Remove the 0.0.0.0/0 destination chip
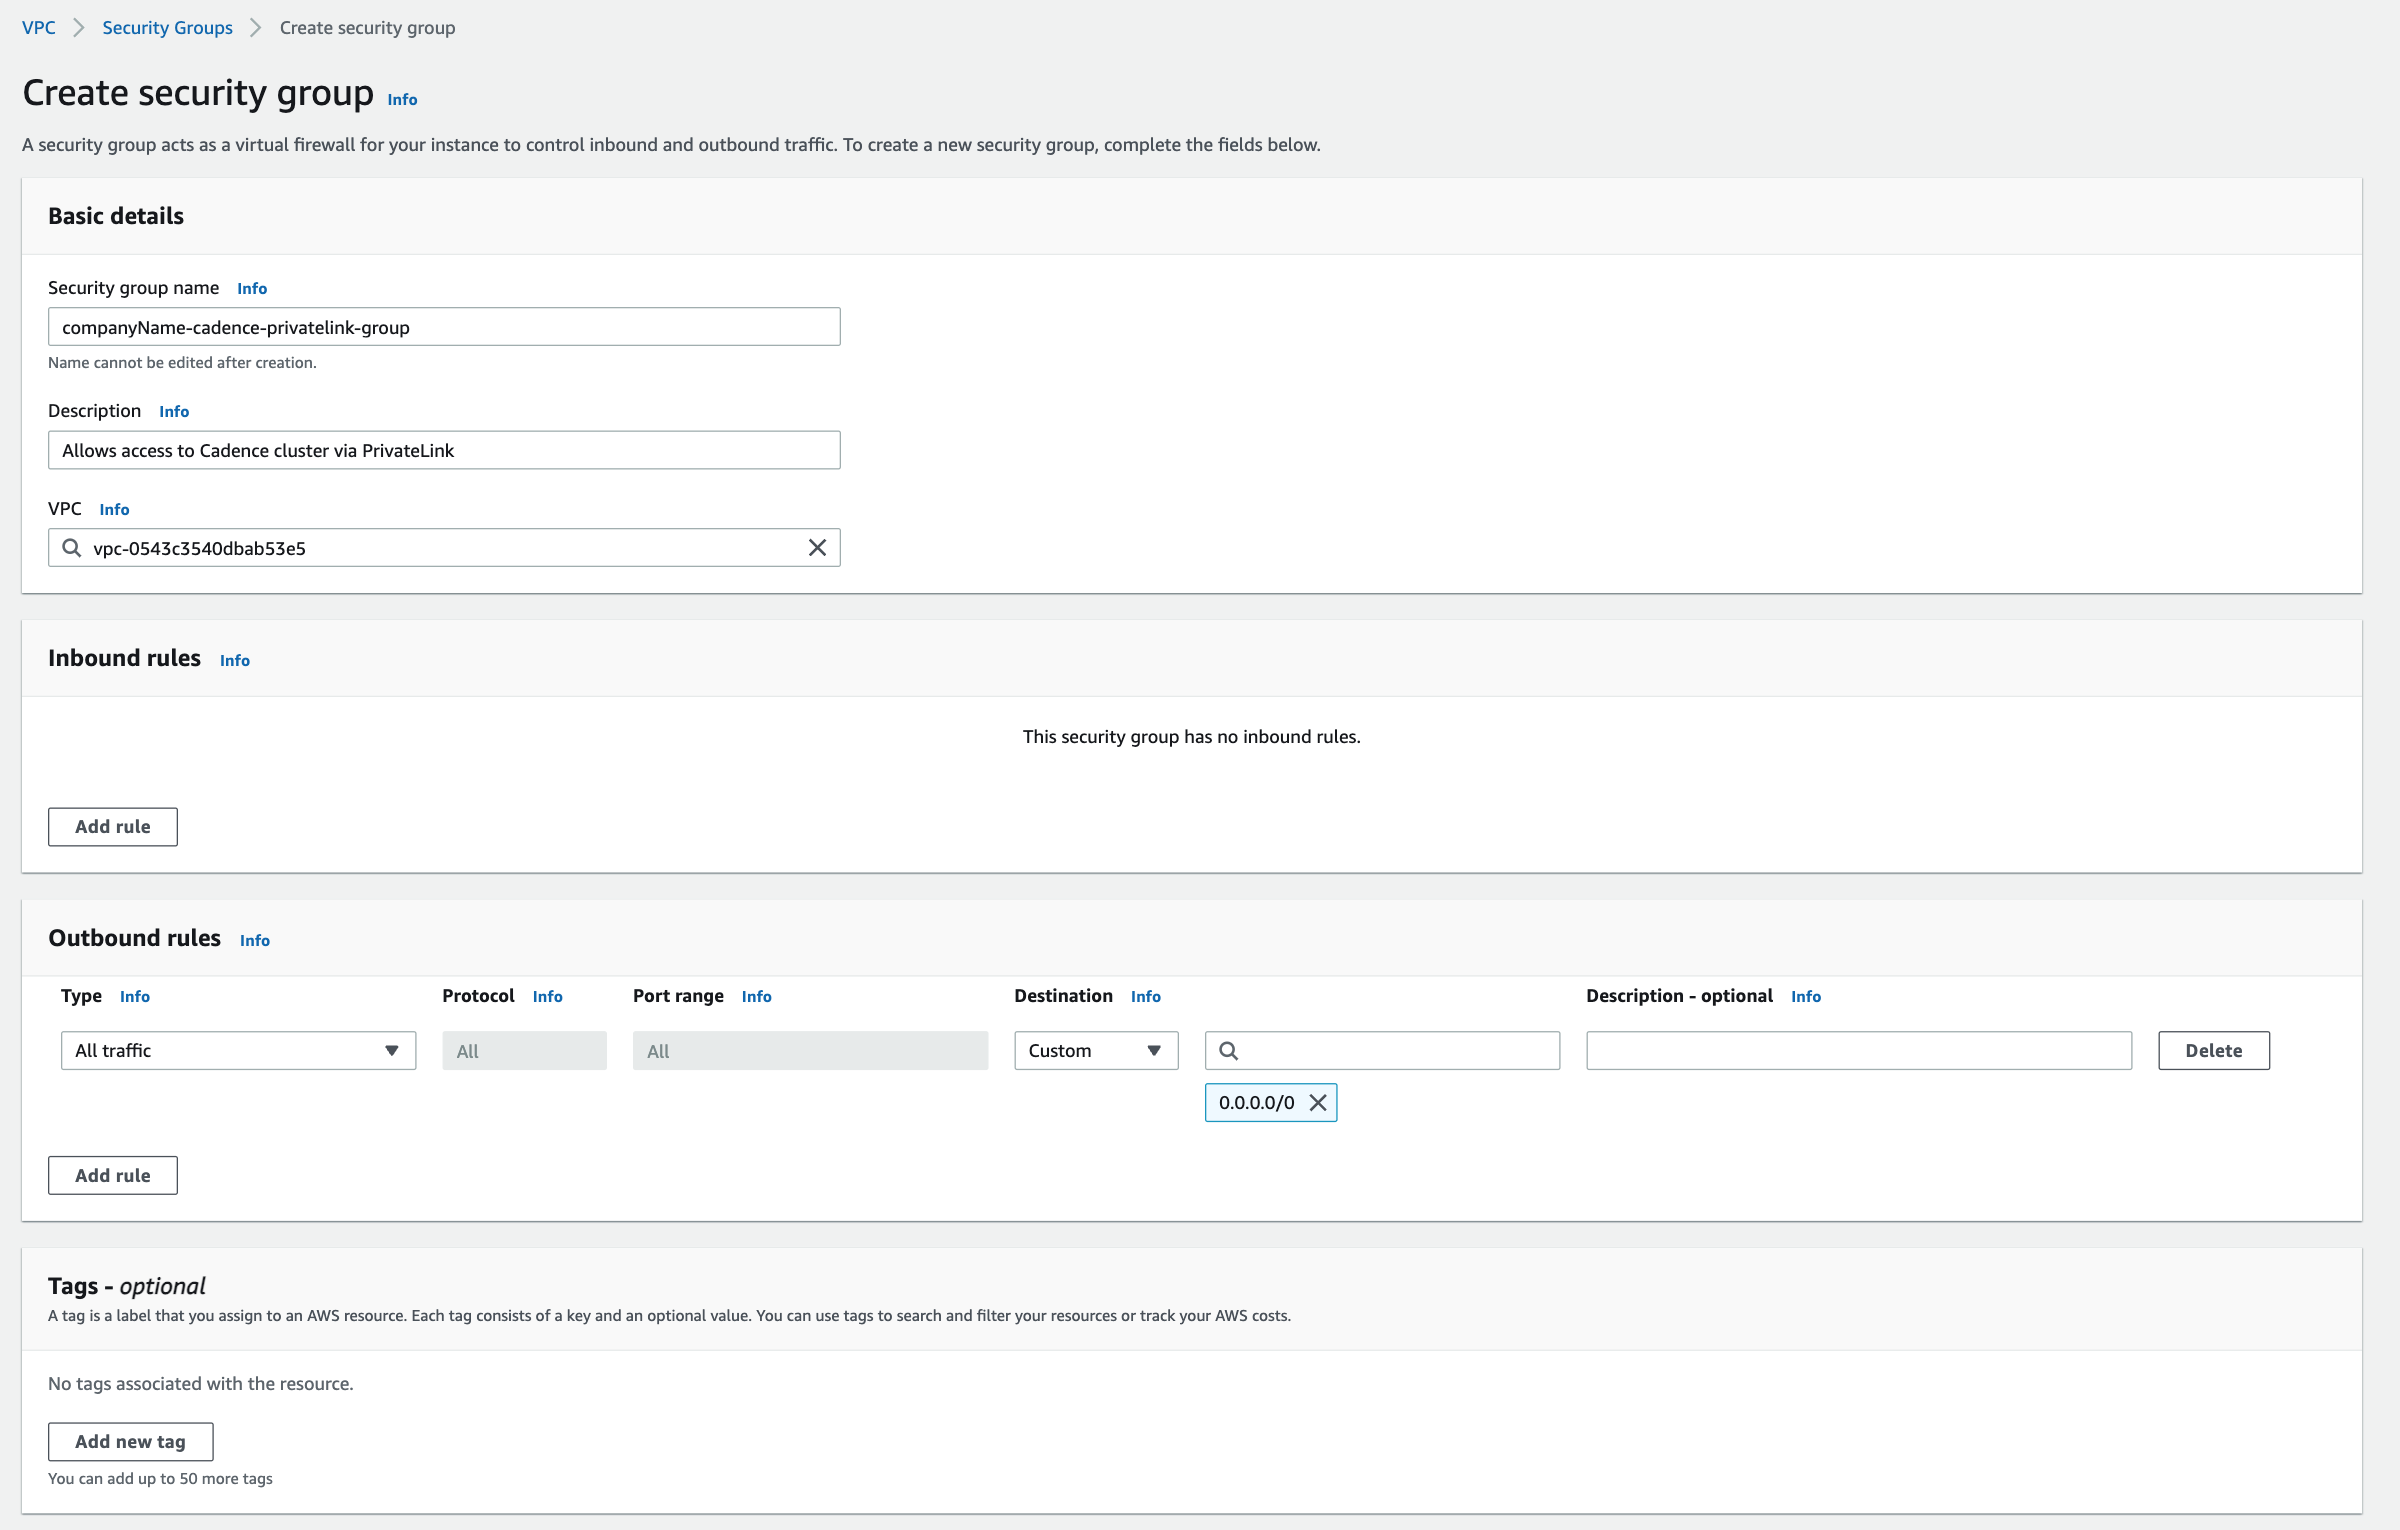The width and height of the screenshot is (2400, 1530). point(1318,1103)
